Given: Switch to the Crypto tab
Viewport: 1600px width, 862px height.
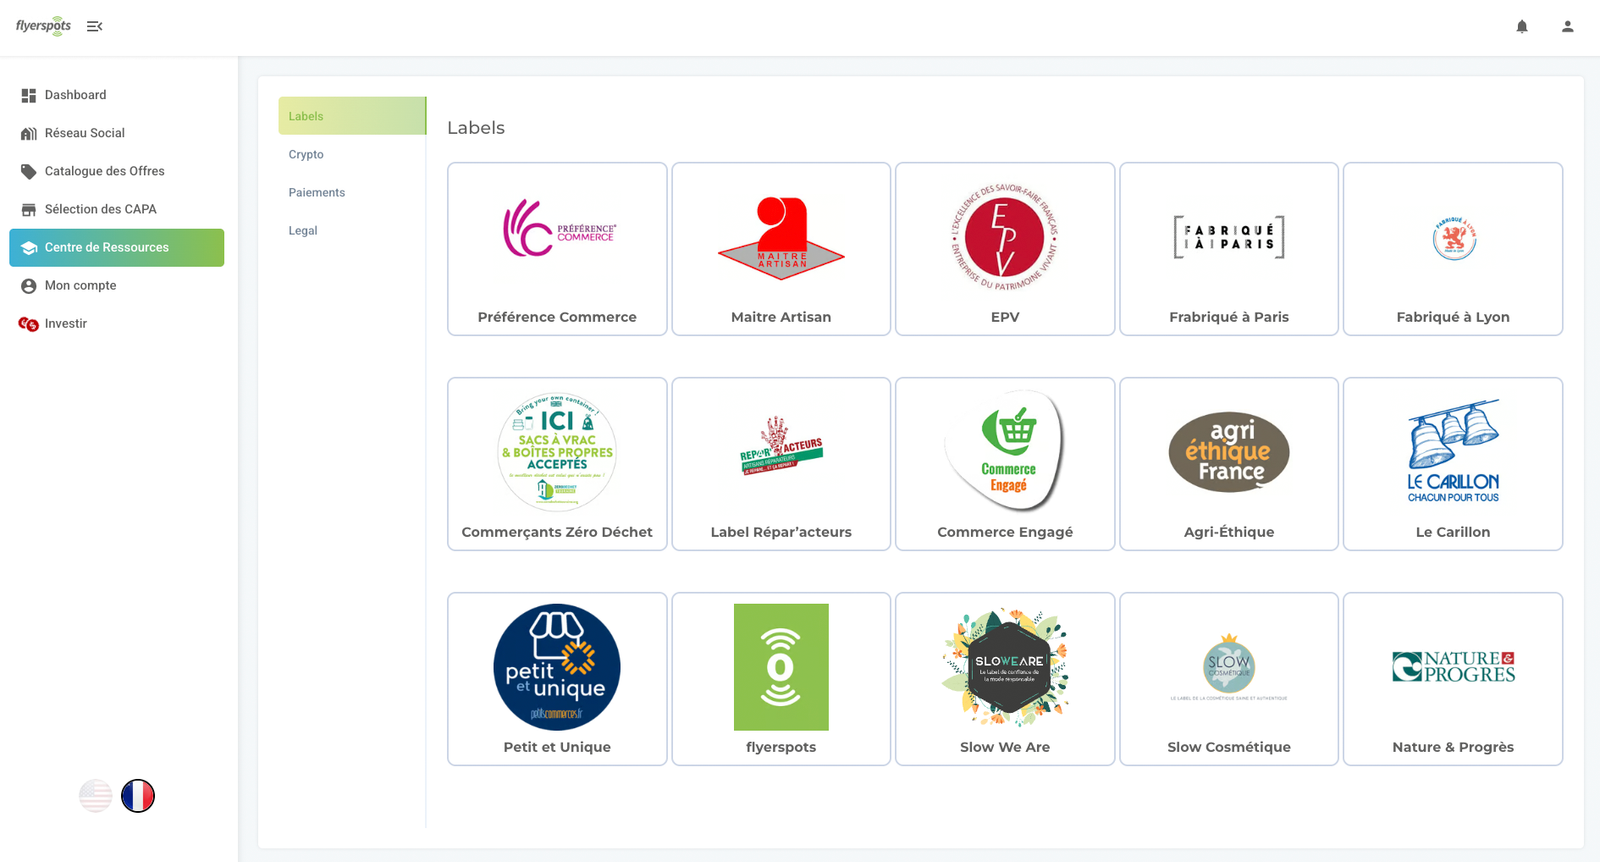Looking at the screenshot, I should [x=352, y=154].
